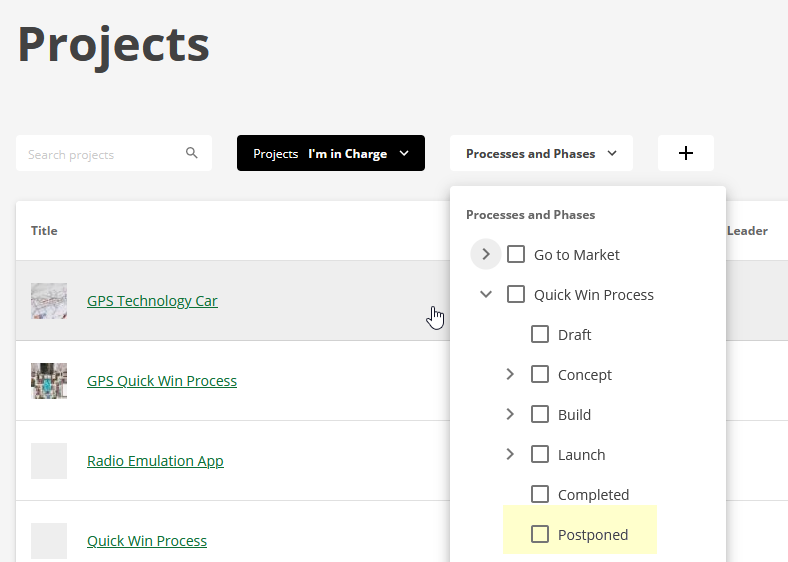This screenshot has width=788, height=562.
Task: Collapse the Quick Win Process tree
Action: click(x=486, y=294)
